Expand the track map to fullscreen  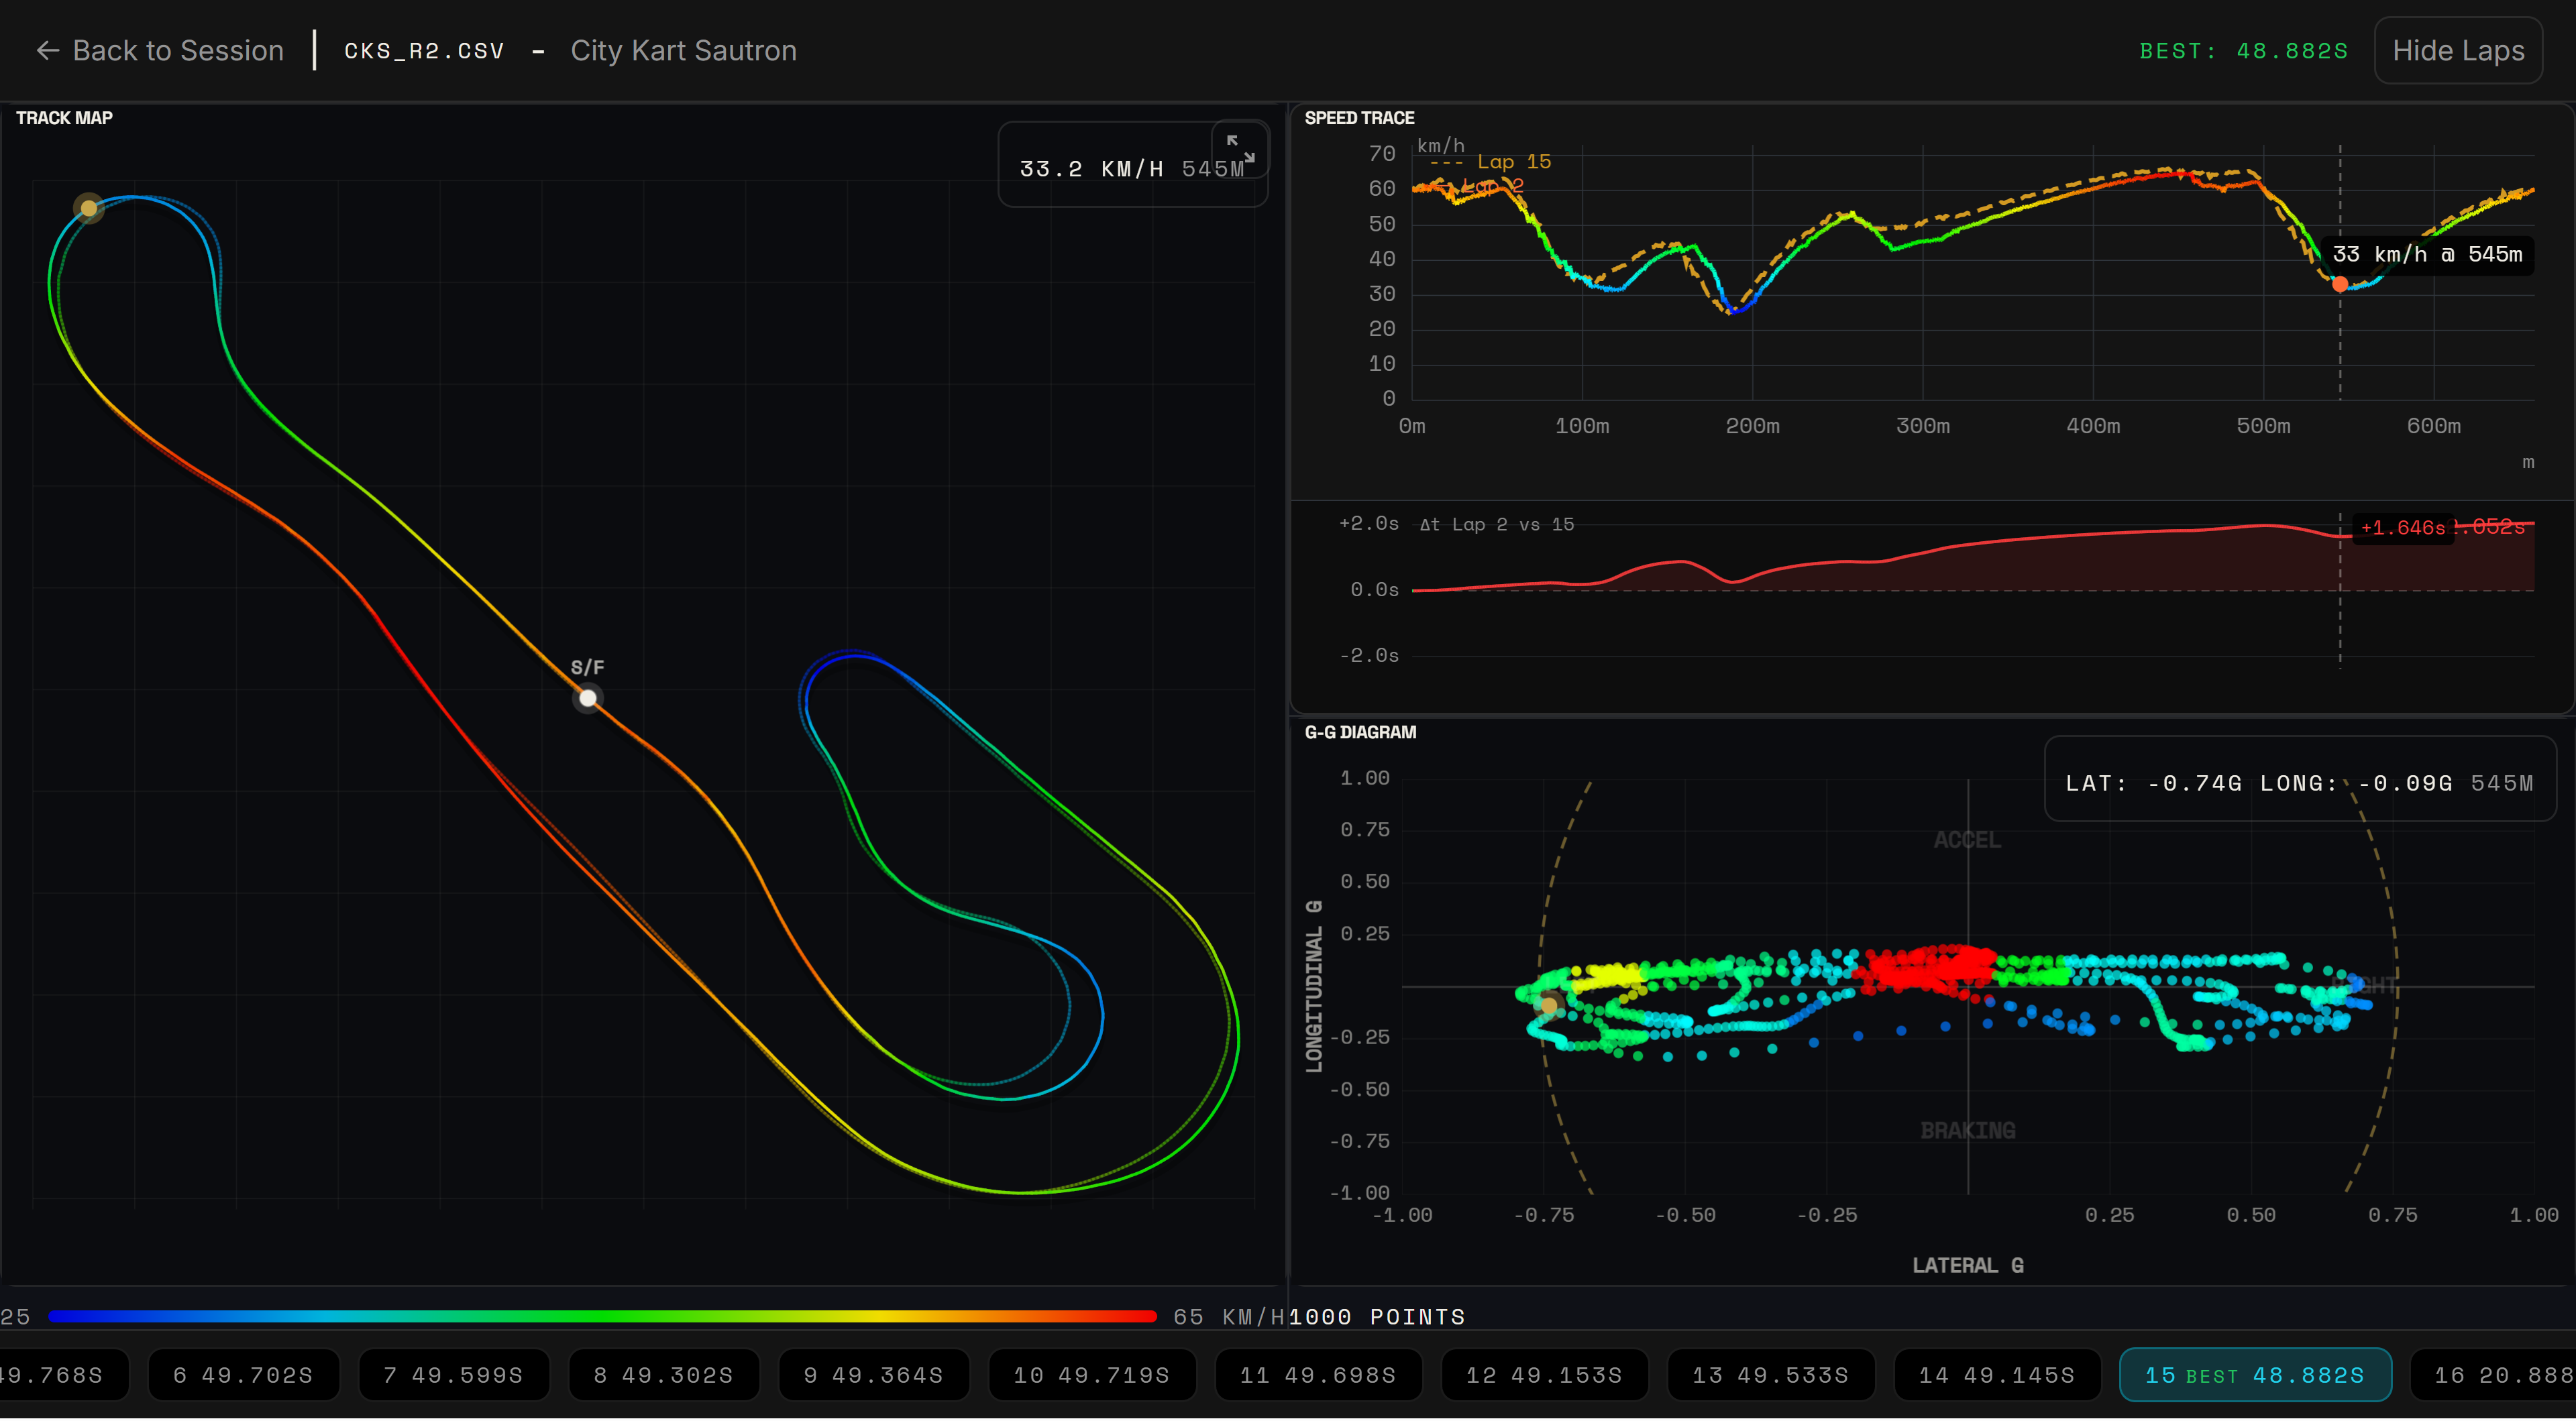pos(1240,148)
